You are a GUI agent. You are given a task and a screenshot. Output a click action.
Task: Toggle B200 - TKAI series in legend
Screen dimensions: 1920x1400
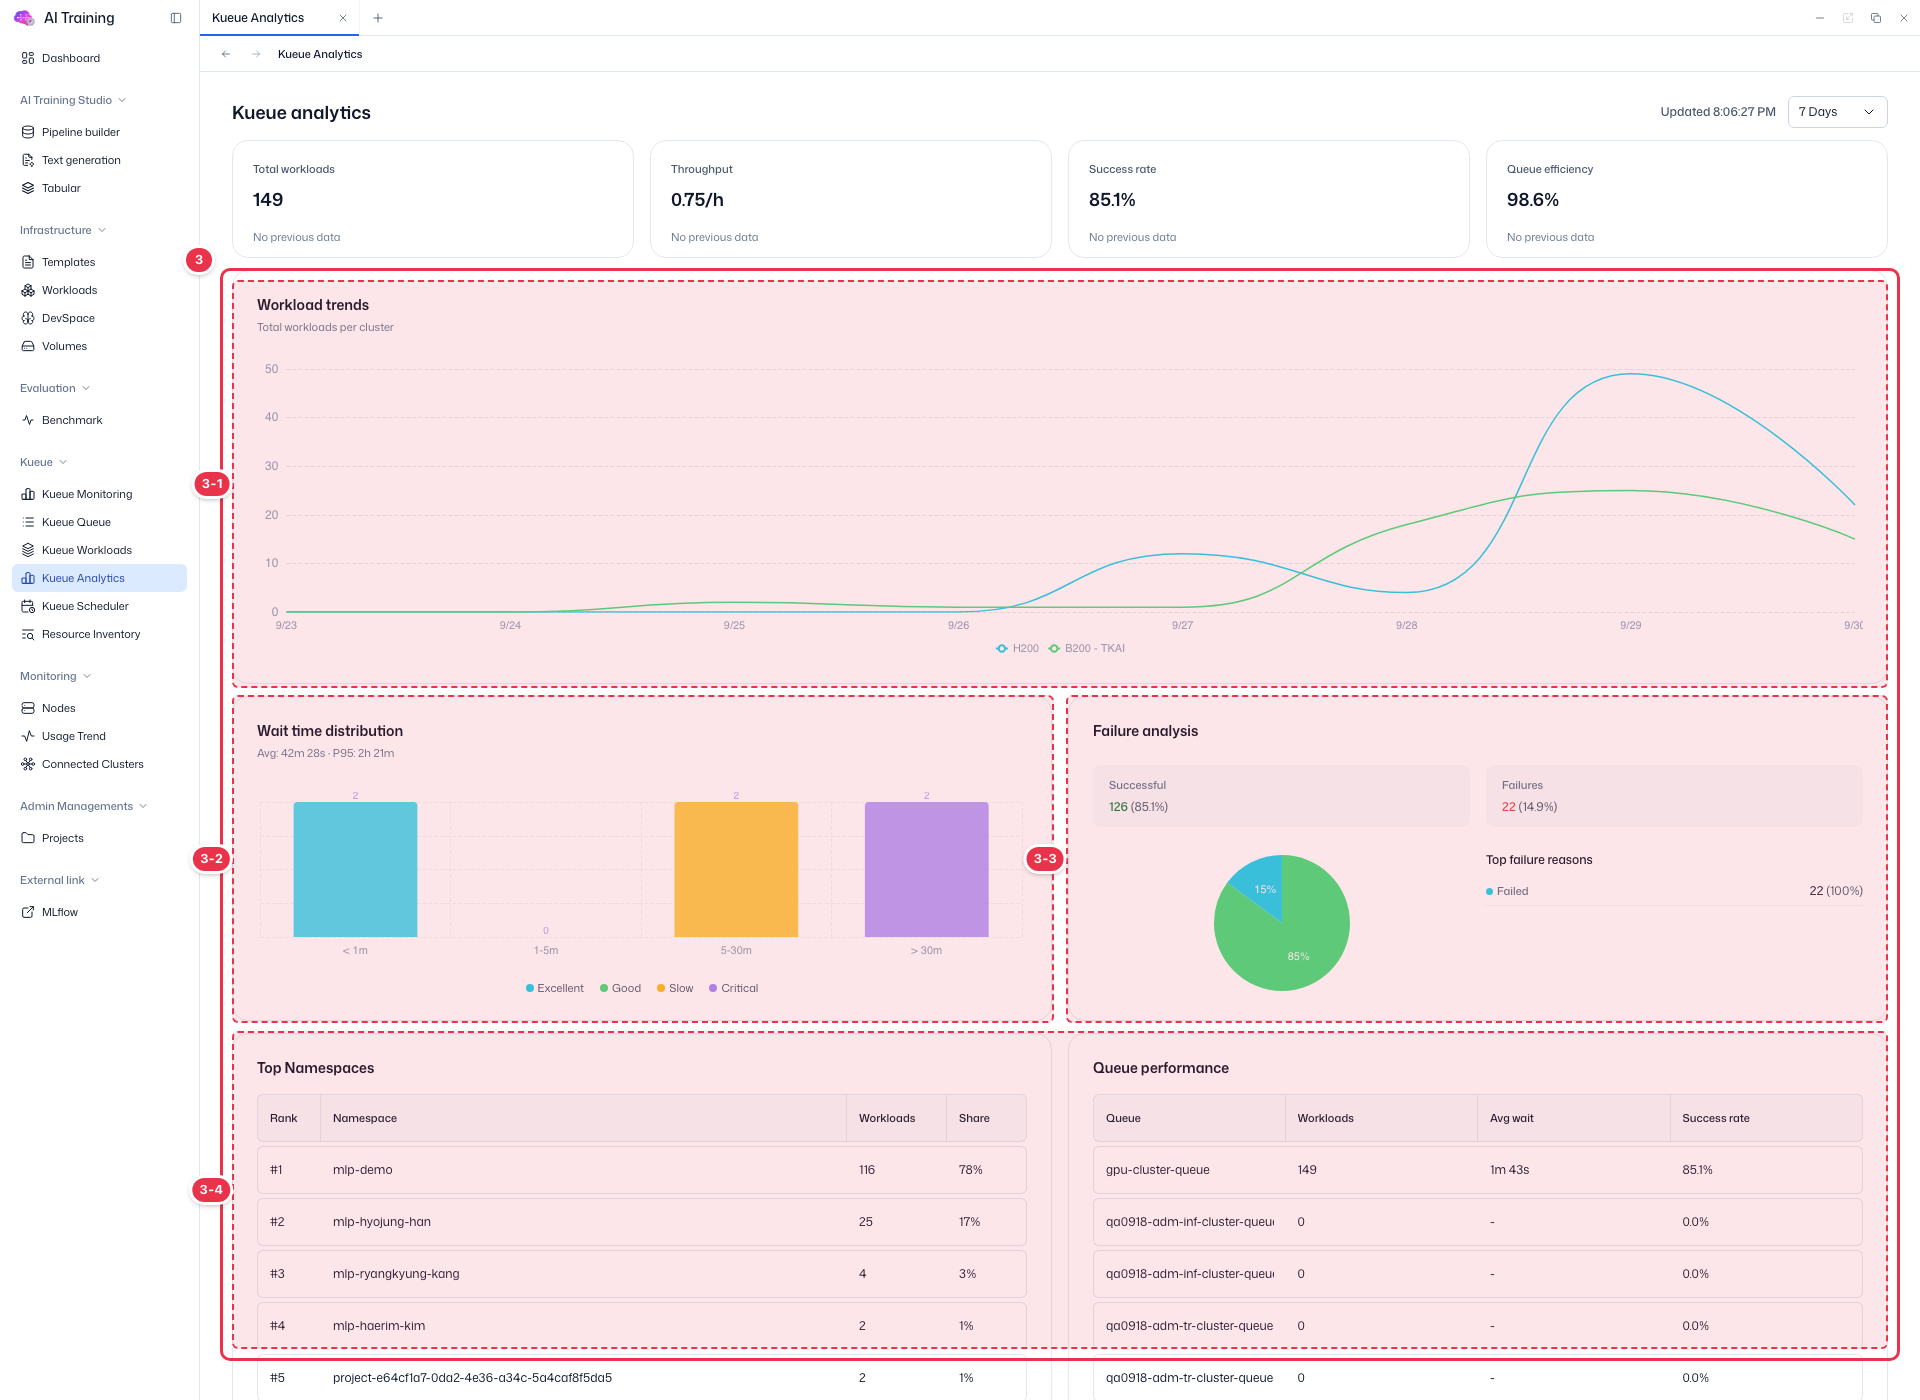point(1086,649)
